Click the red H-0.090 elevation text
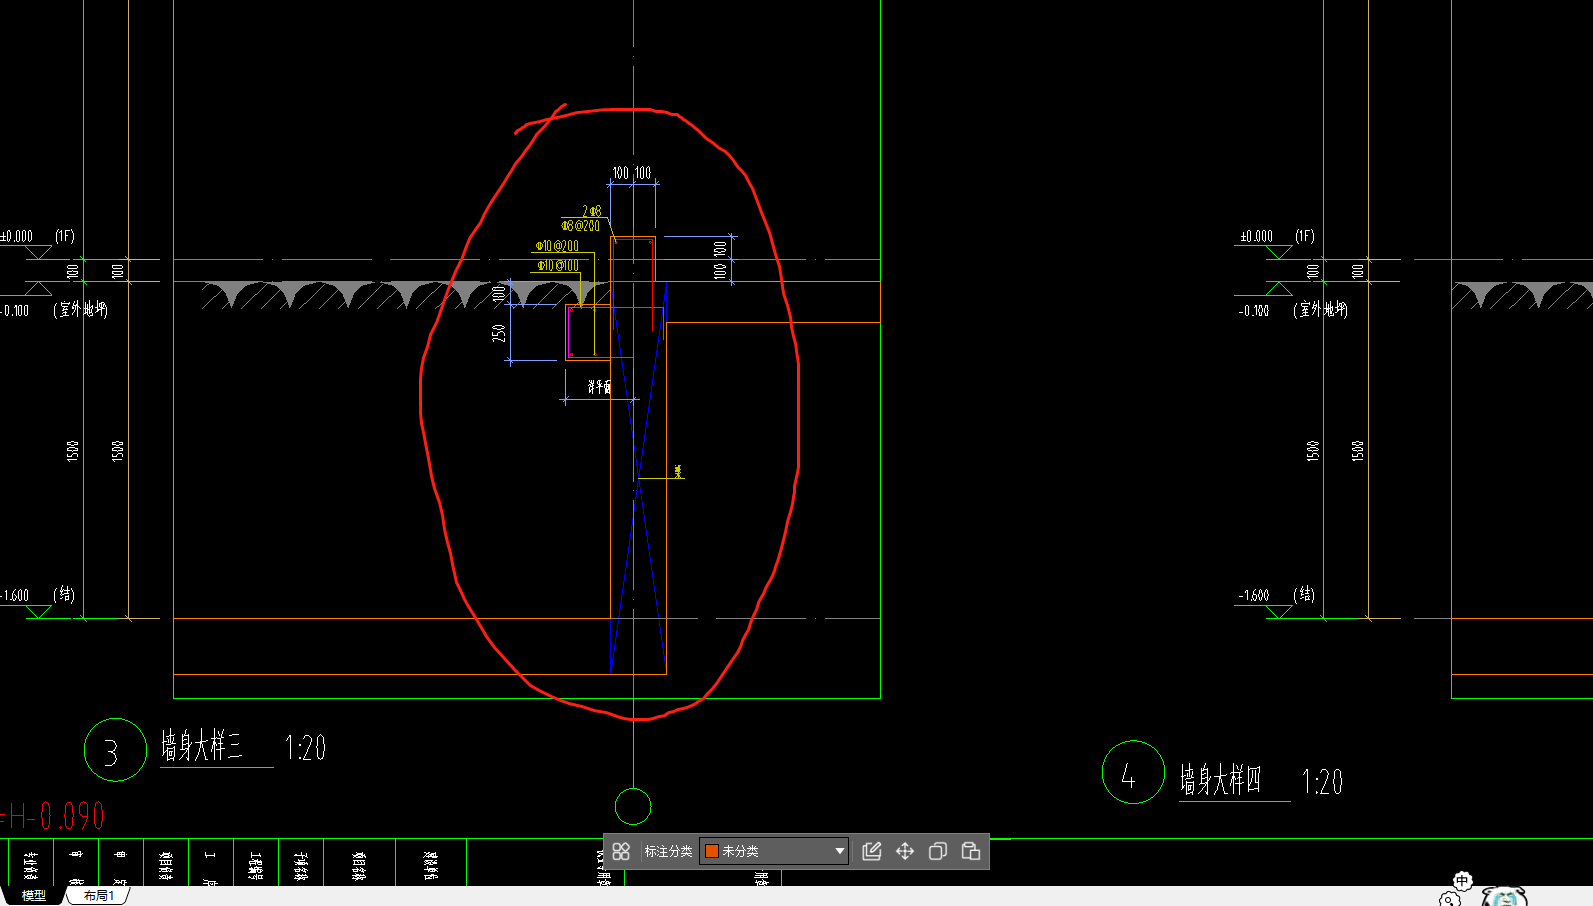Screen dimensions: 1593x906 tap(53, 816)
